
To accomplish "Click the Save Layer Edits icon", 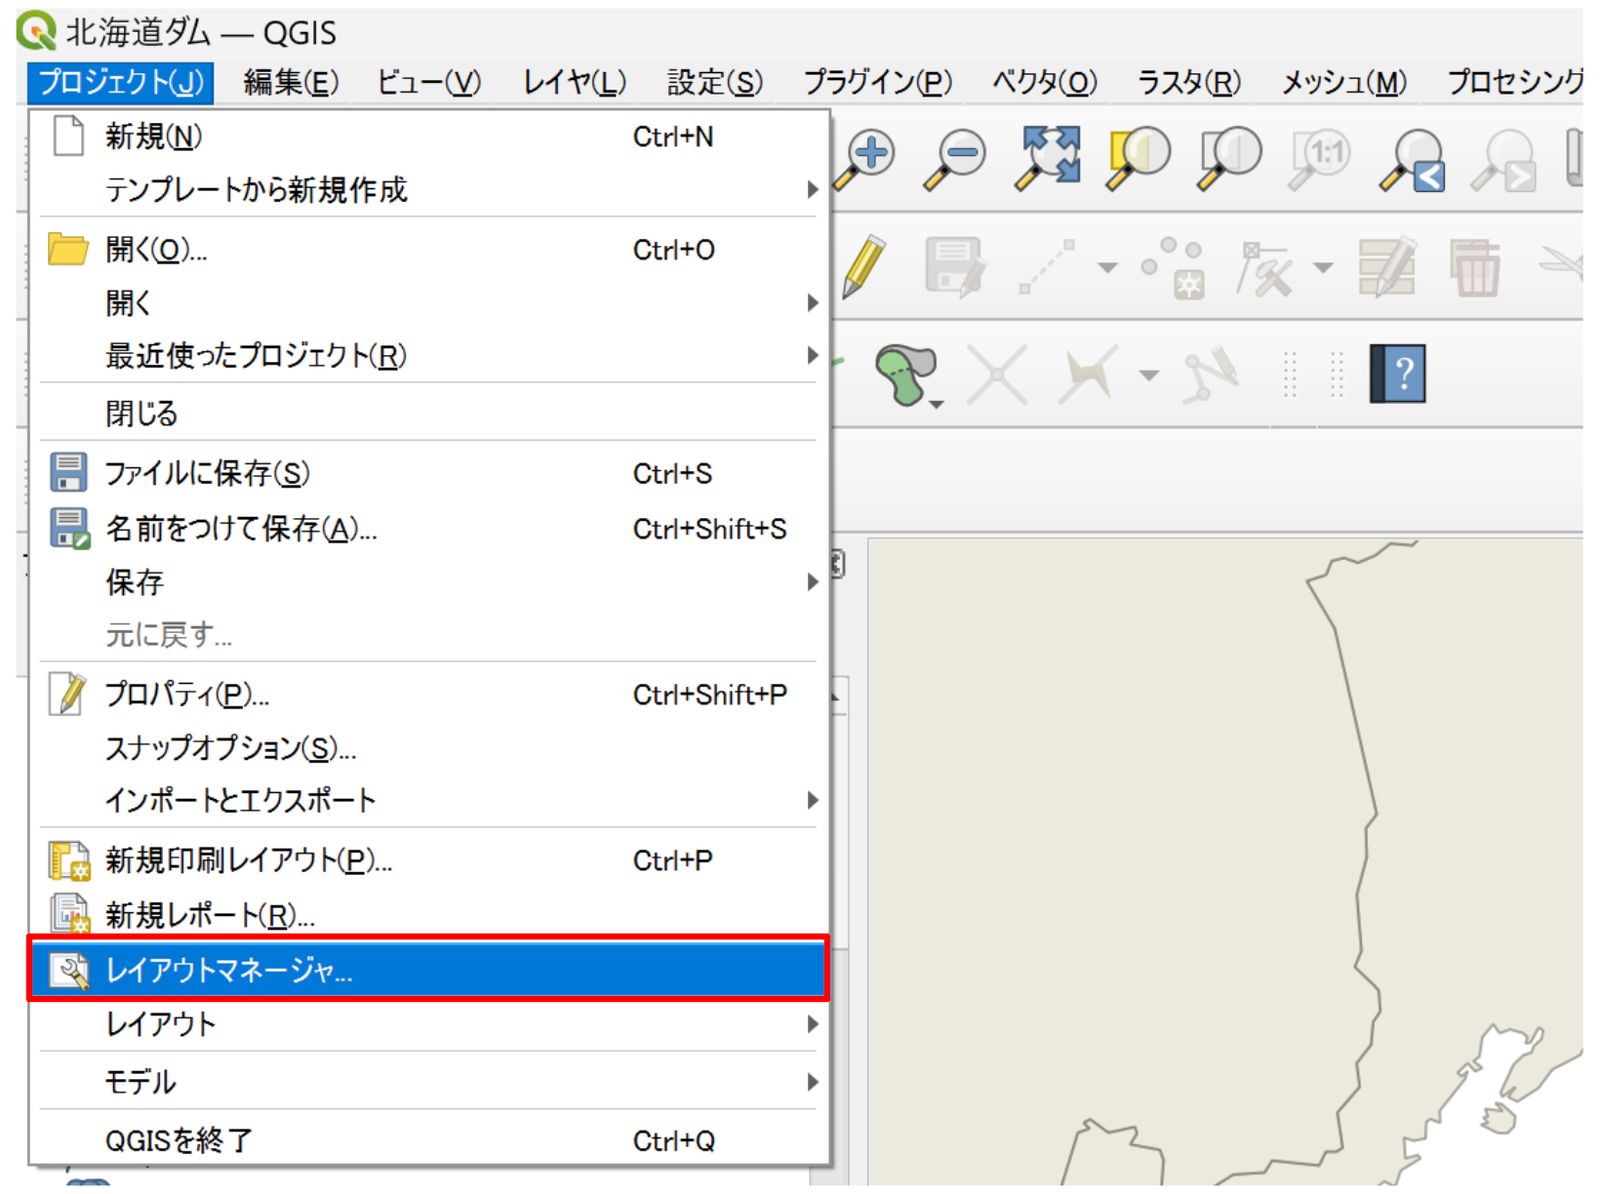I will (x=957, y=267).
